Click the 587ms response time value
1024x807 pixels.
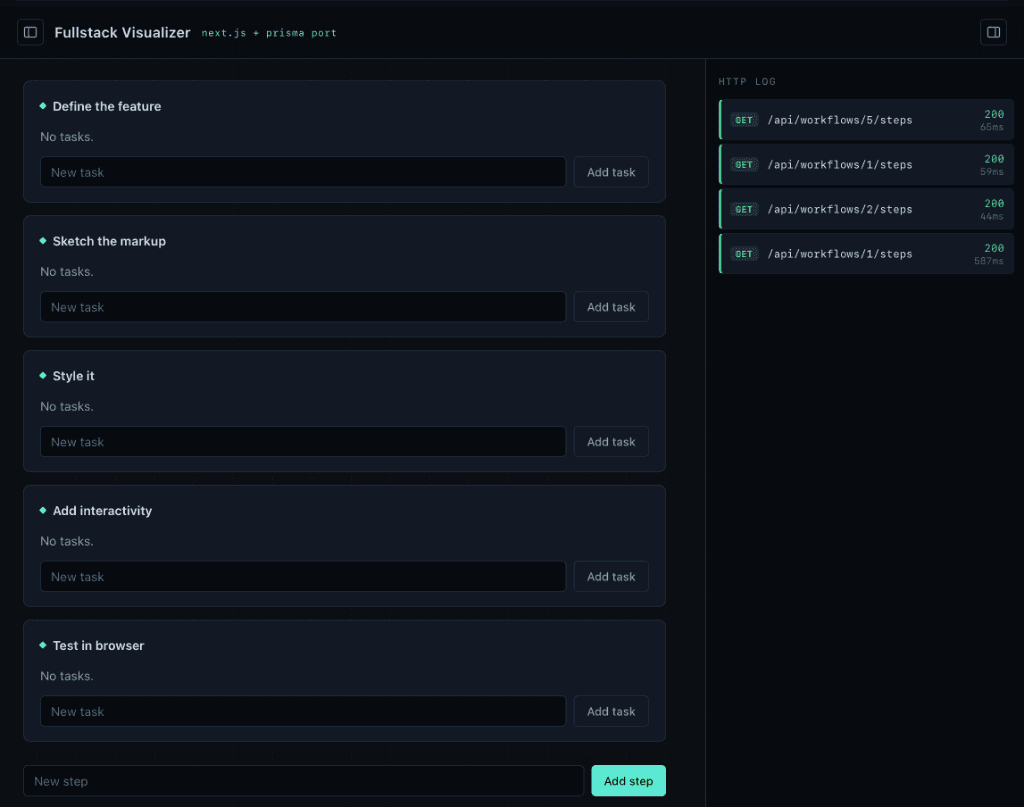pyautogui.click(x=989, y=261)
